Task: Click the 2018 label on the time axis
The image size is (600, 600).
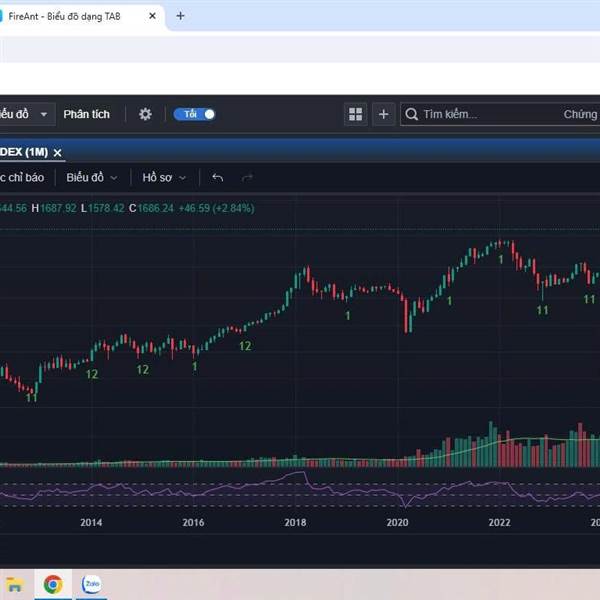Action: coord(295,522)
